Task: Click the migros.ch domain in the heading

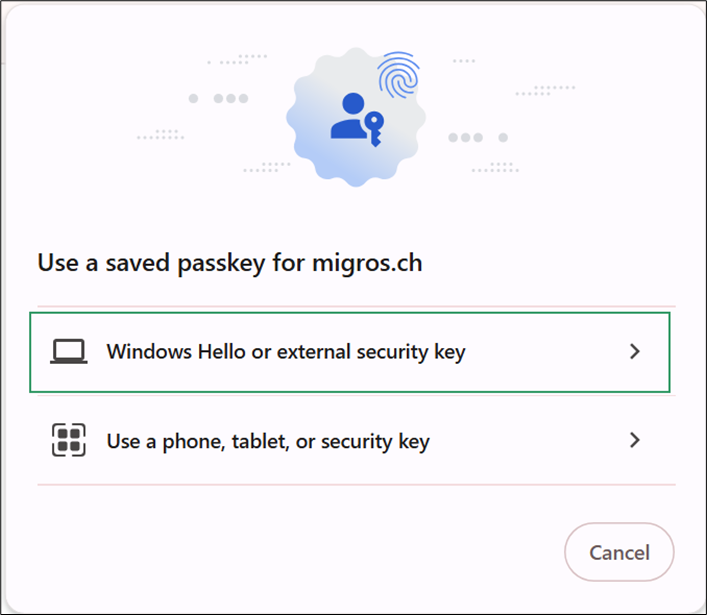Action: pos(367,263)
